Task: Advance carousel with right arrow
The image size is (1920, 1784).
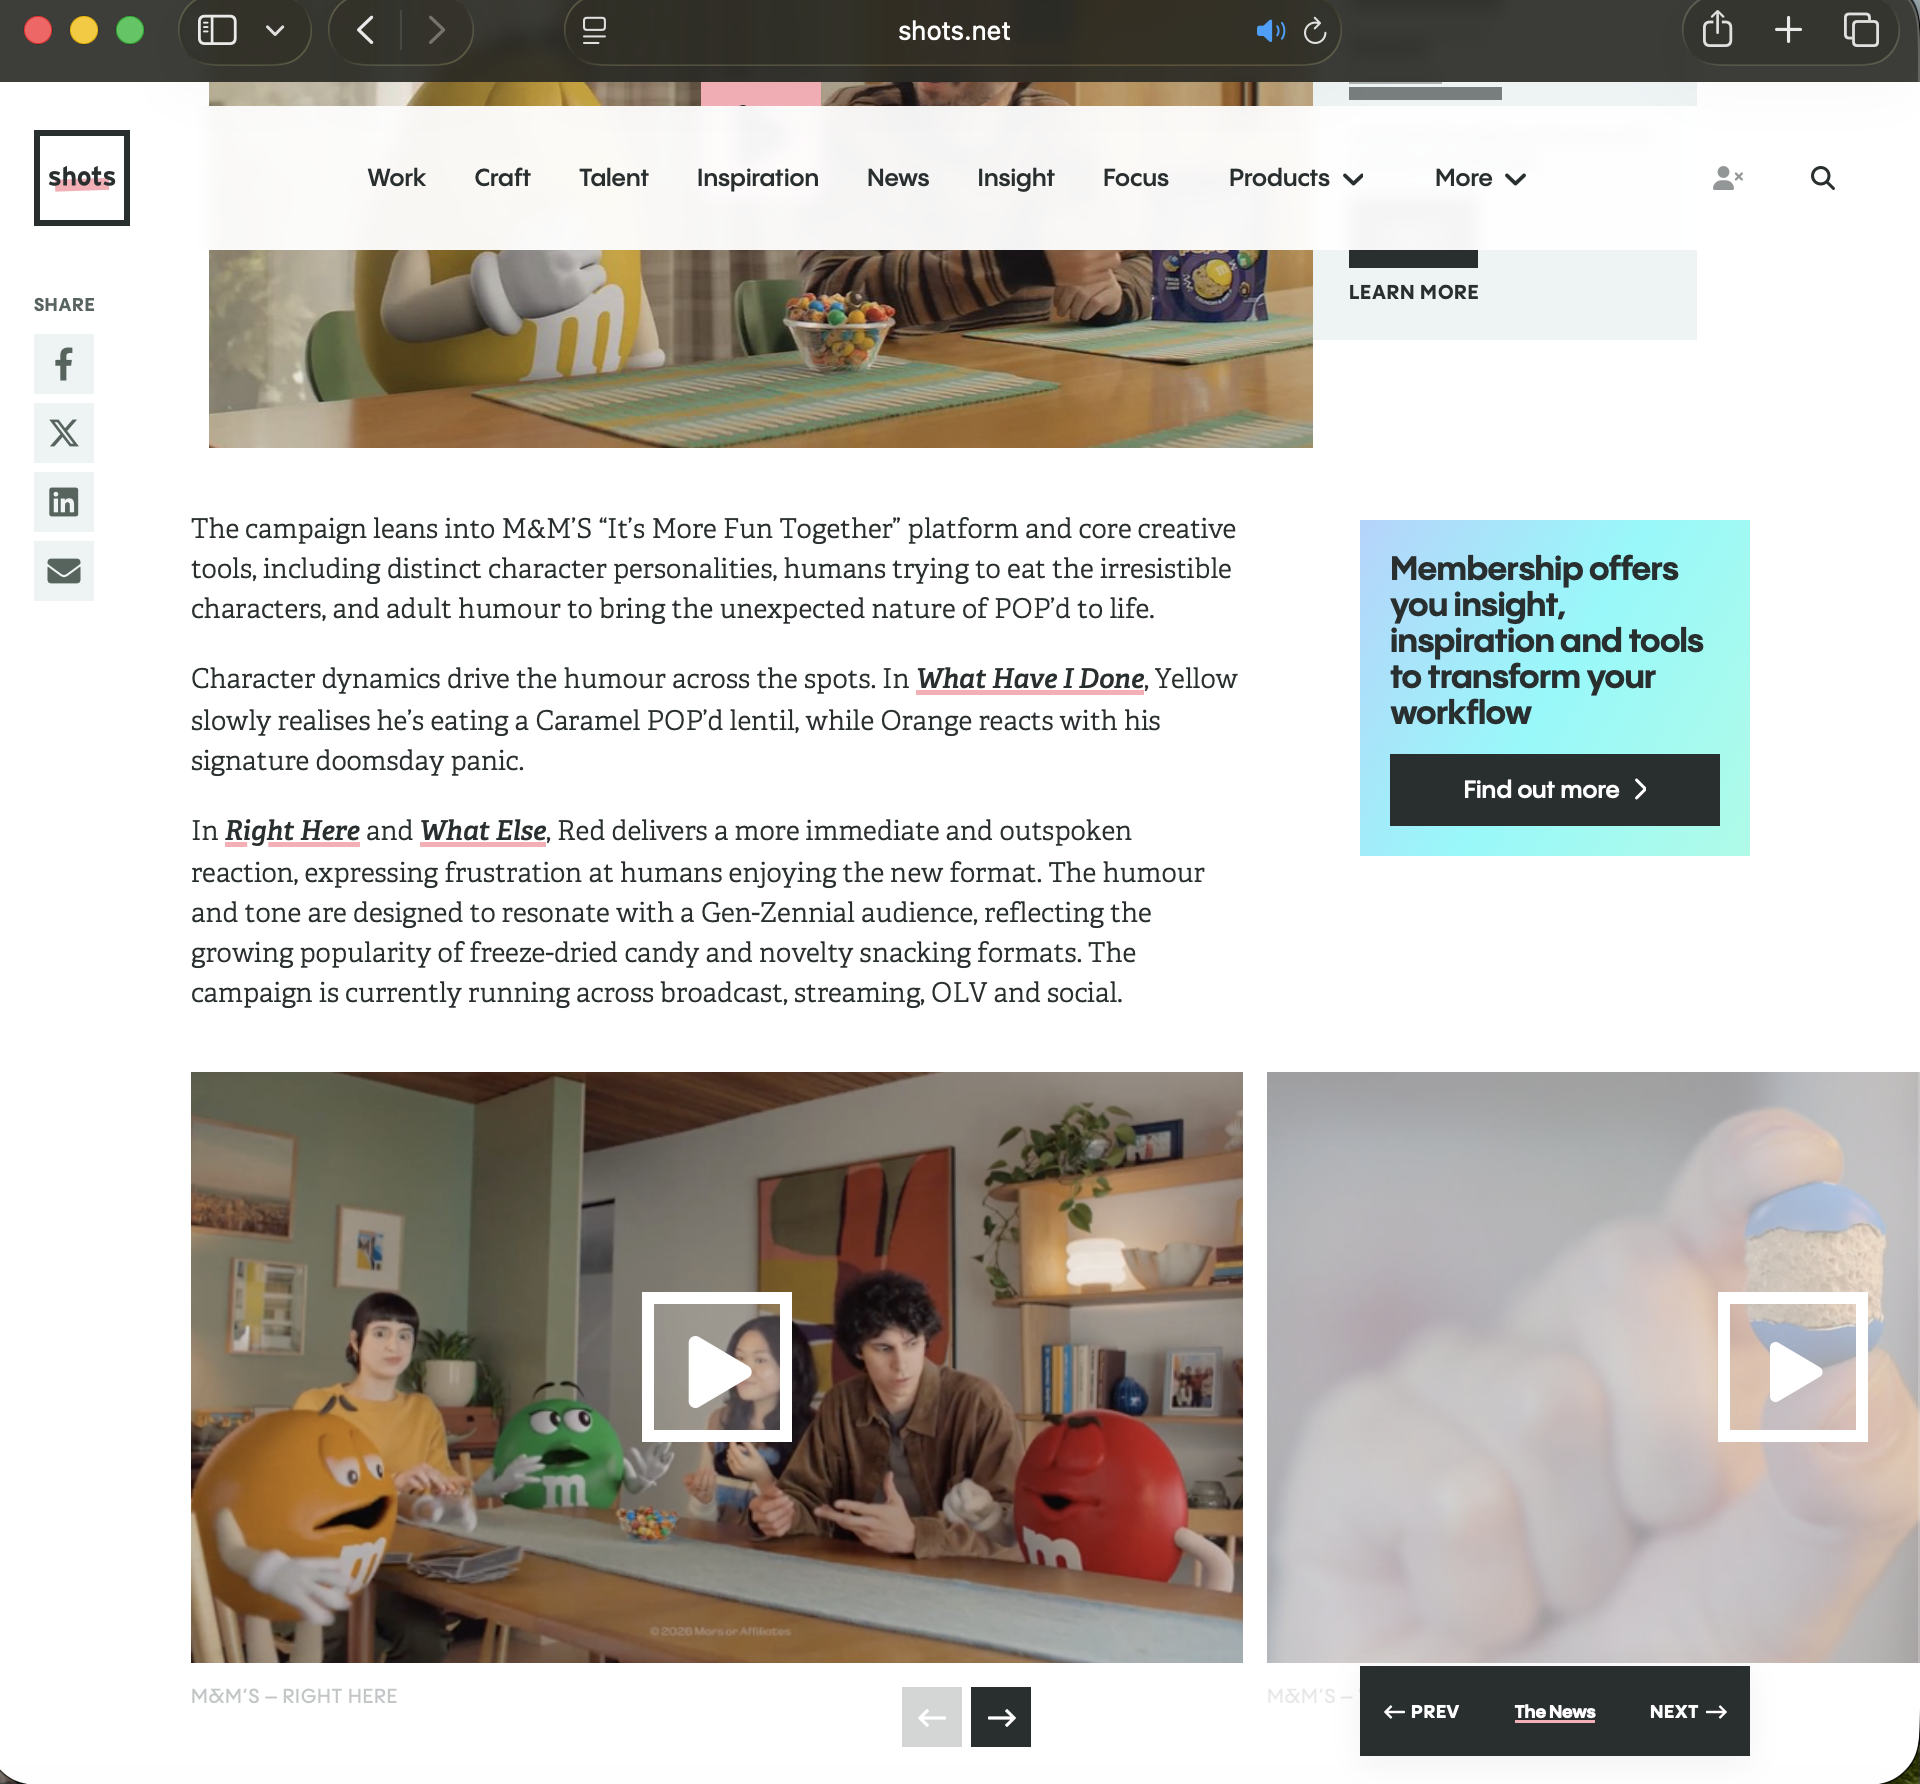Action: (x=1000, y=1717)
